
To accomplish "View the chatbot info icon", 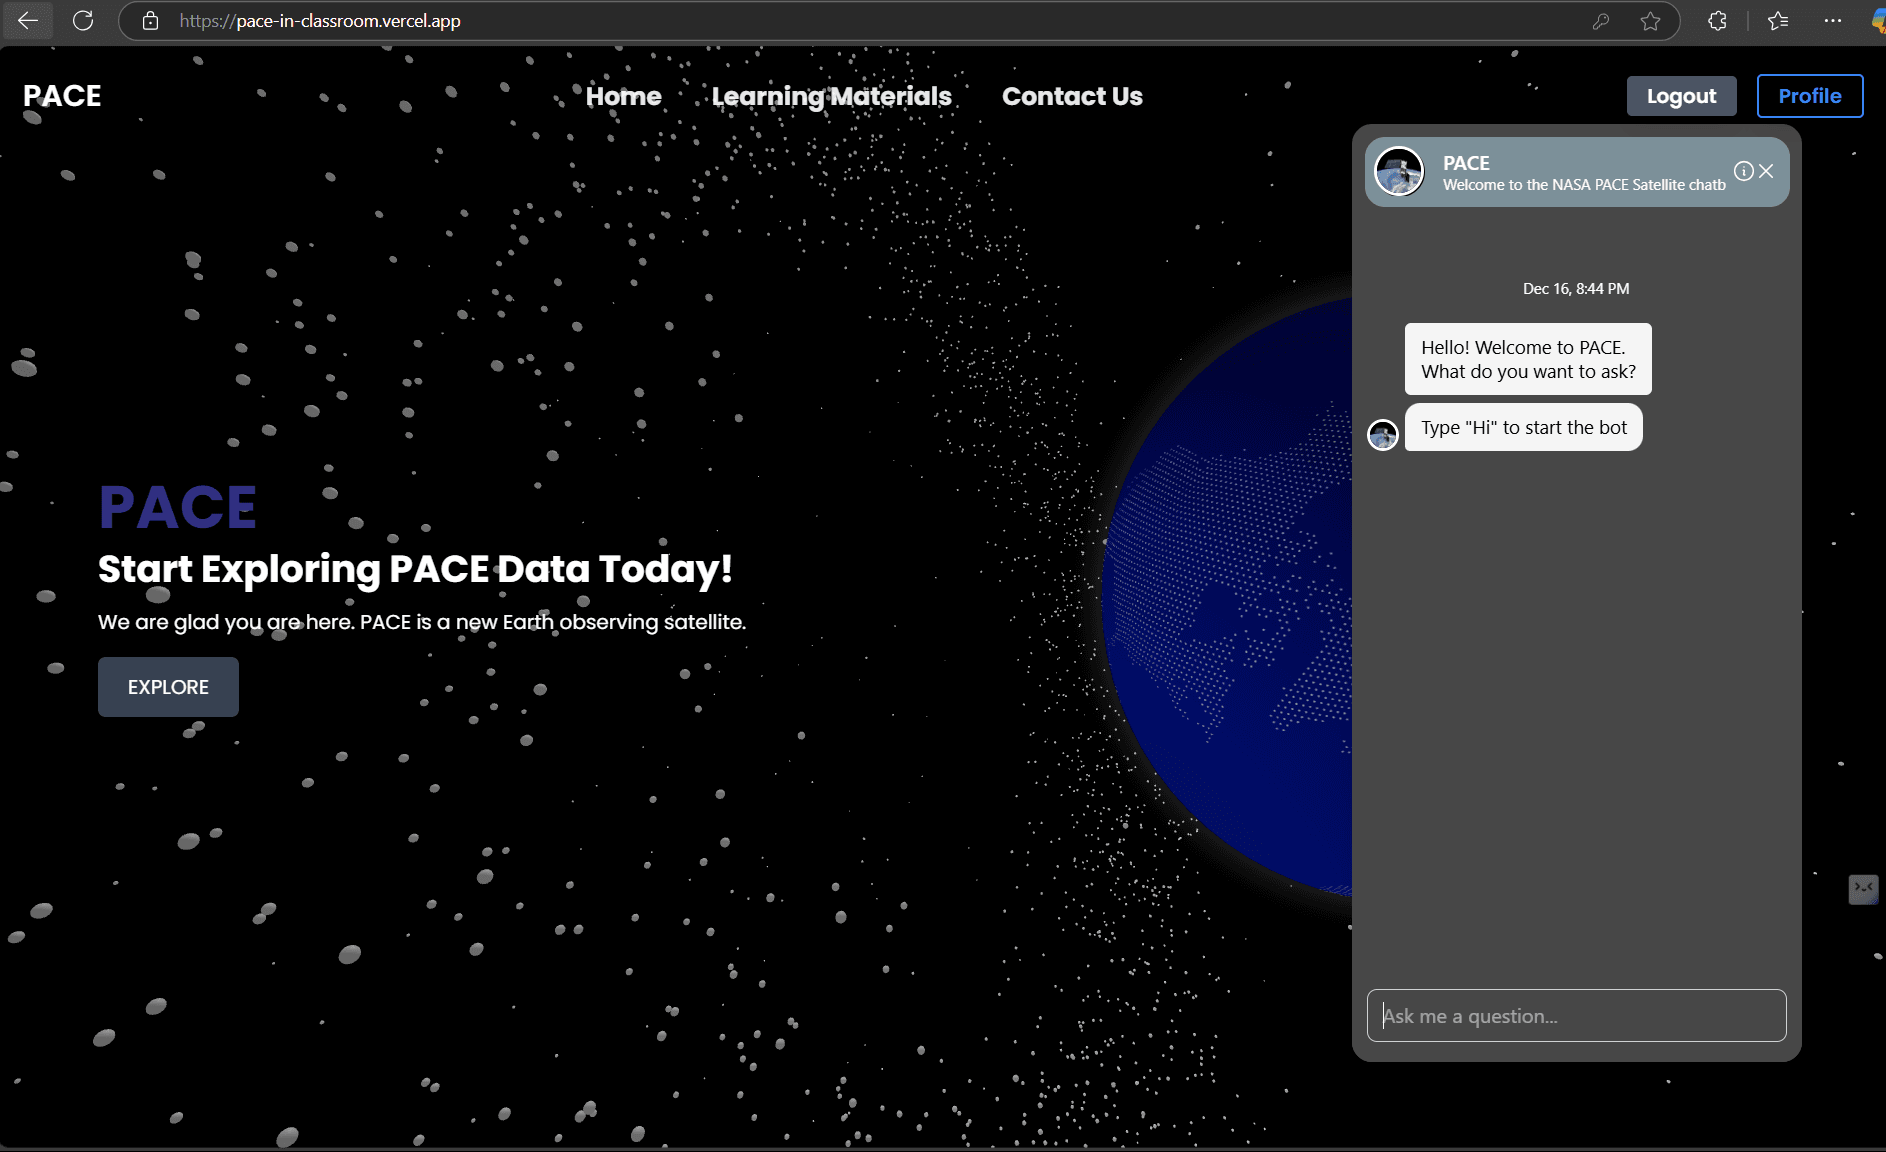I will click(x=1742, y=171).
